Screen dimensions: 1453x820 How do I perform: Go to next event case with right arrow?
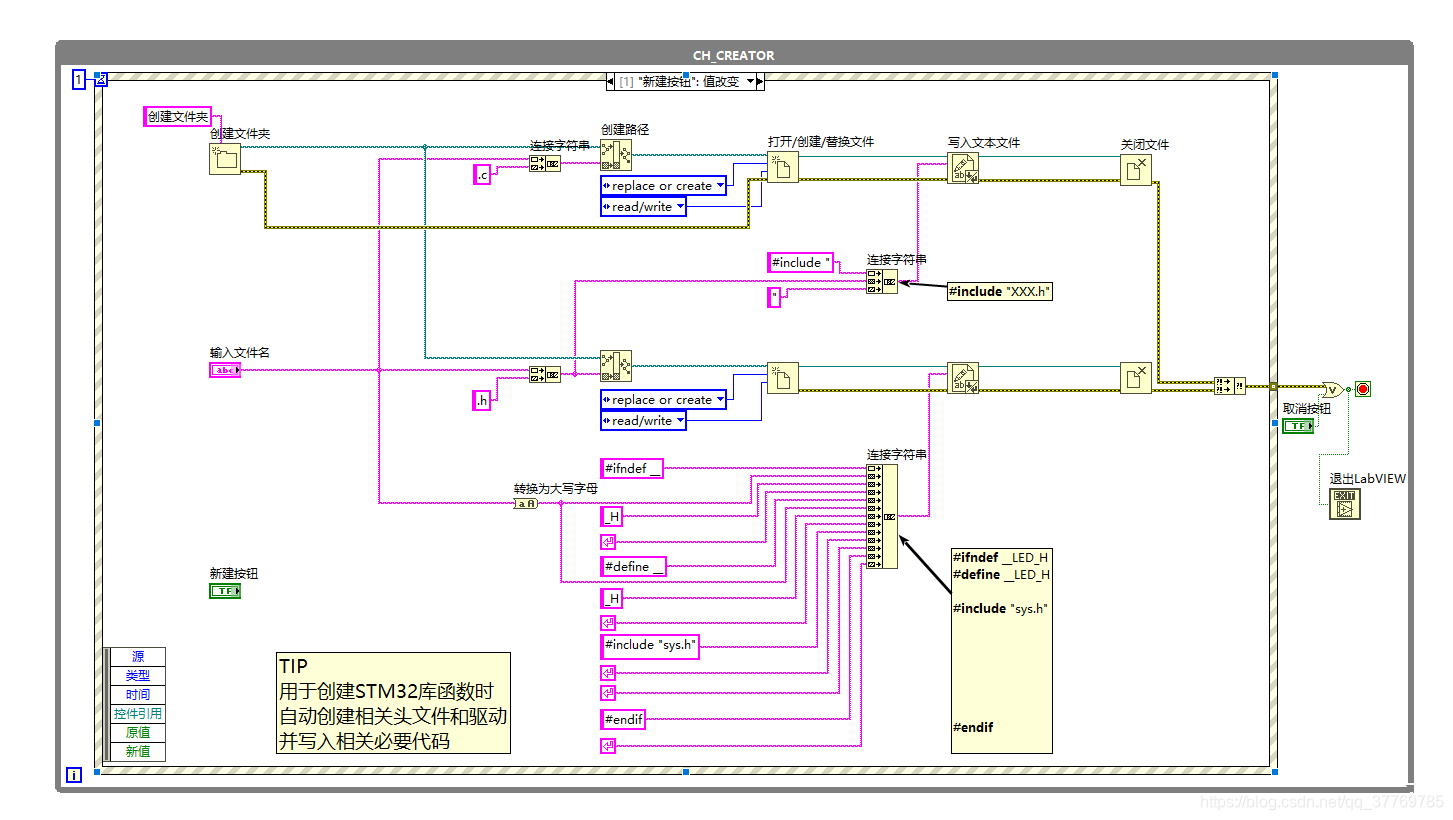point(760,82)
